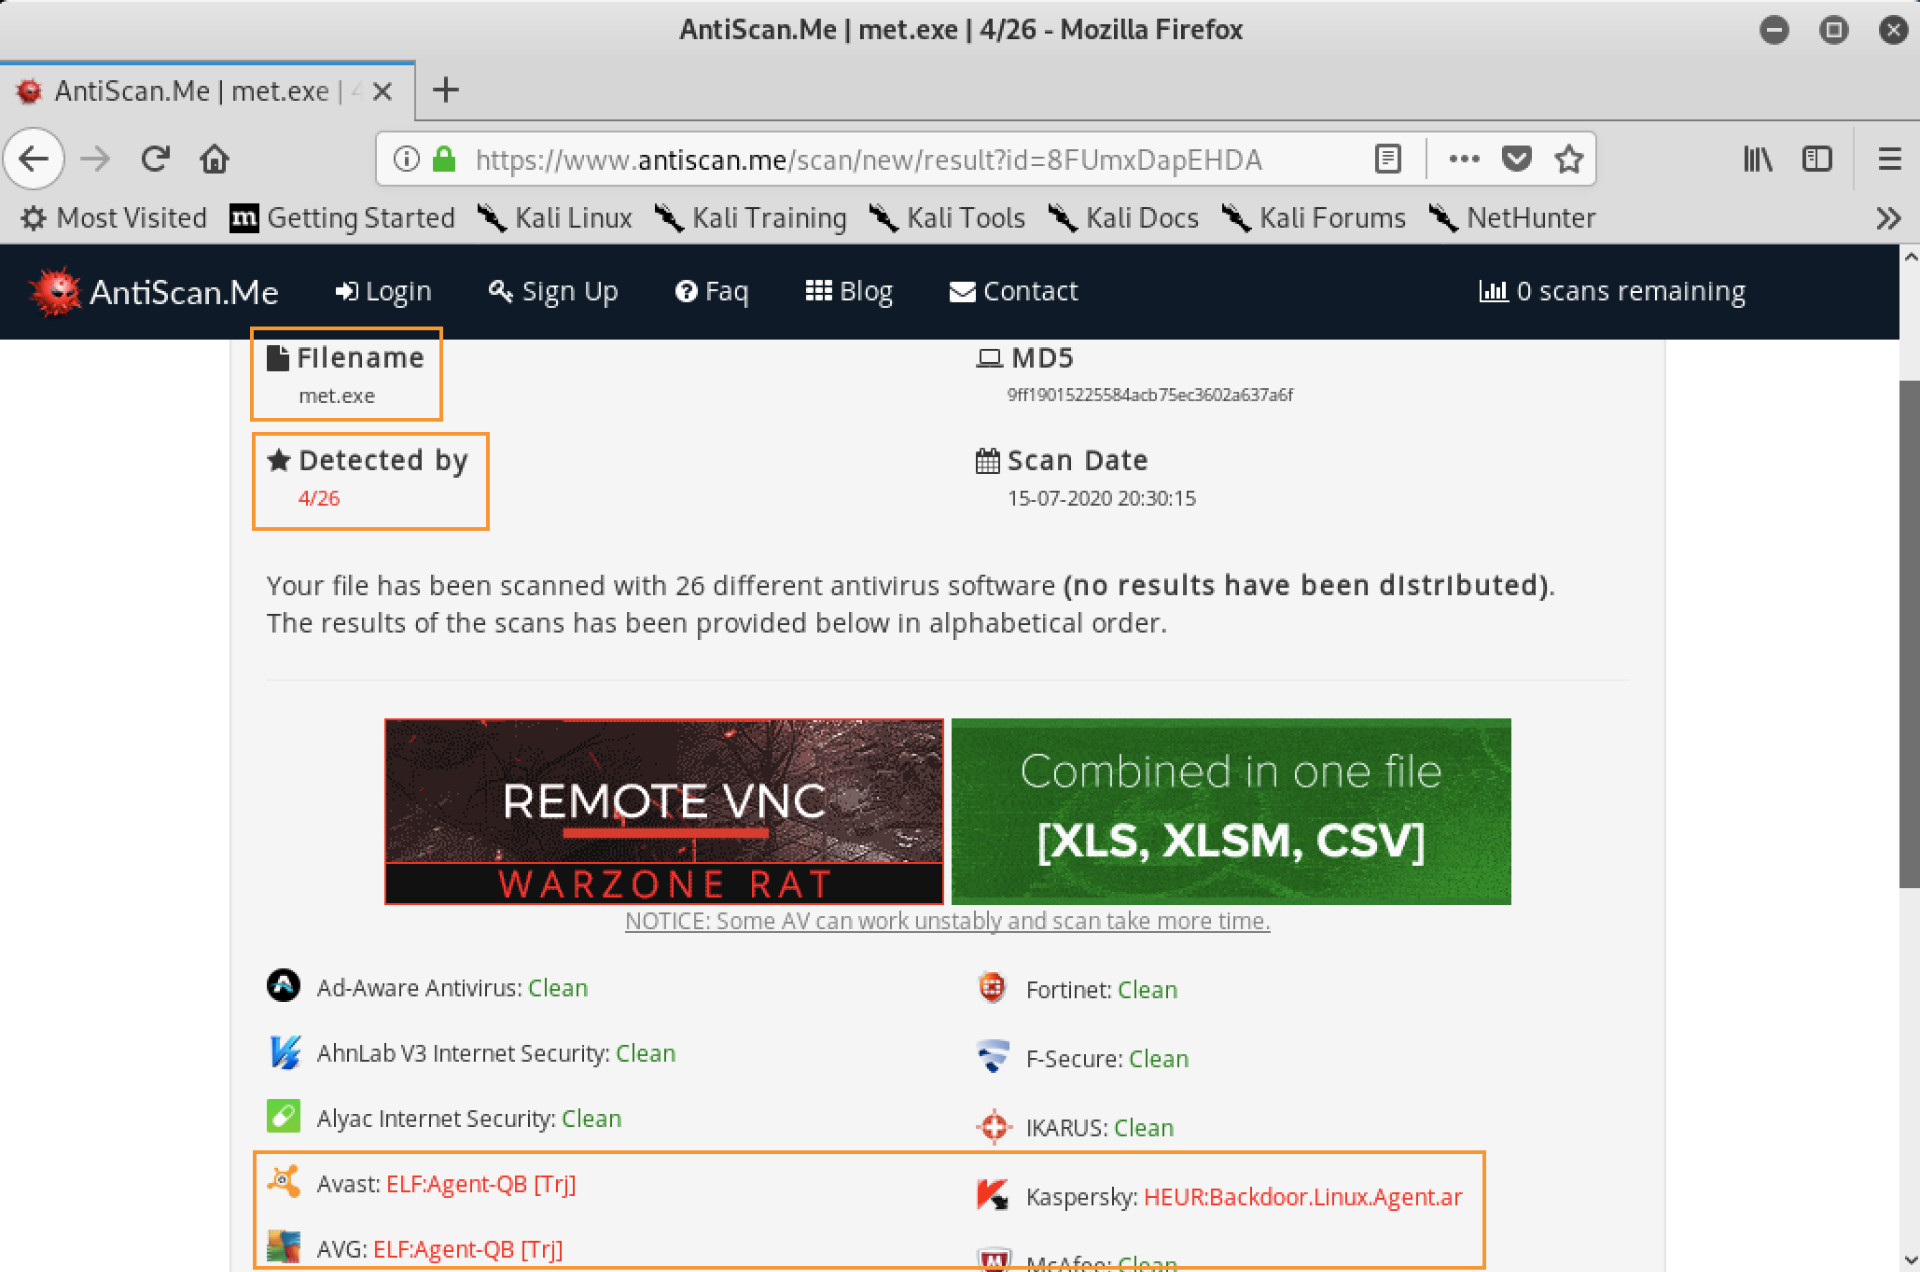Show more bookmarks toolbar items
This screenshot has width=1920, height=1272.
1888,218
